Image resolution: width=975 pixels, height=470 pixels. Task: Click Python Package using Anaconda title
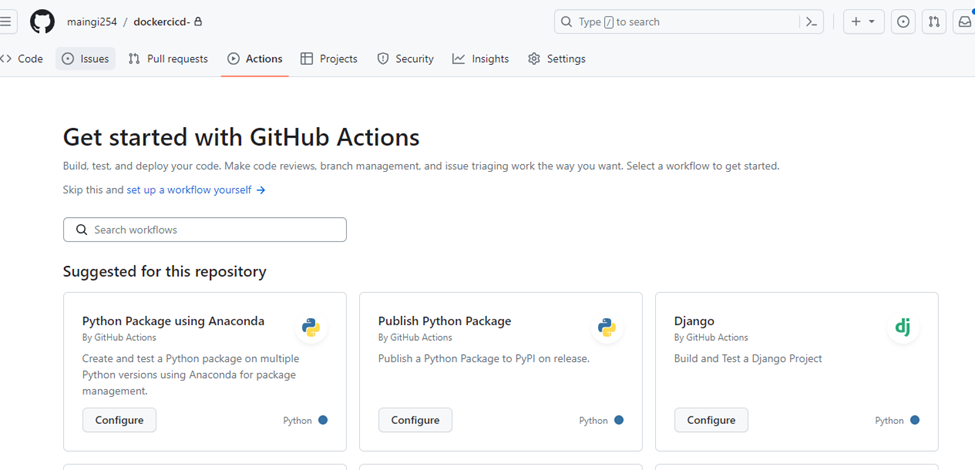click(173, 321)
